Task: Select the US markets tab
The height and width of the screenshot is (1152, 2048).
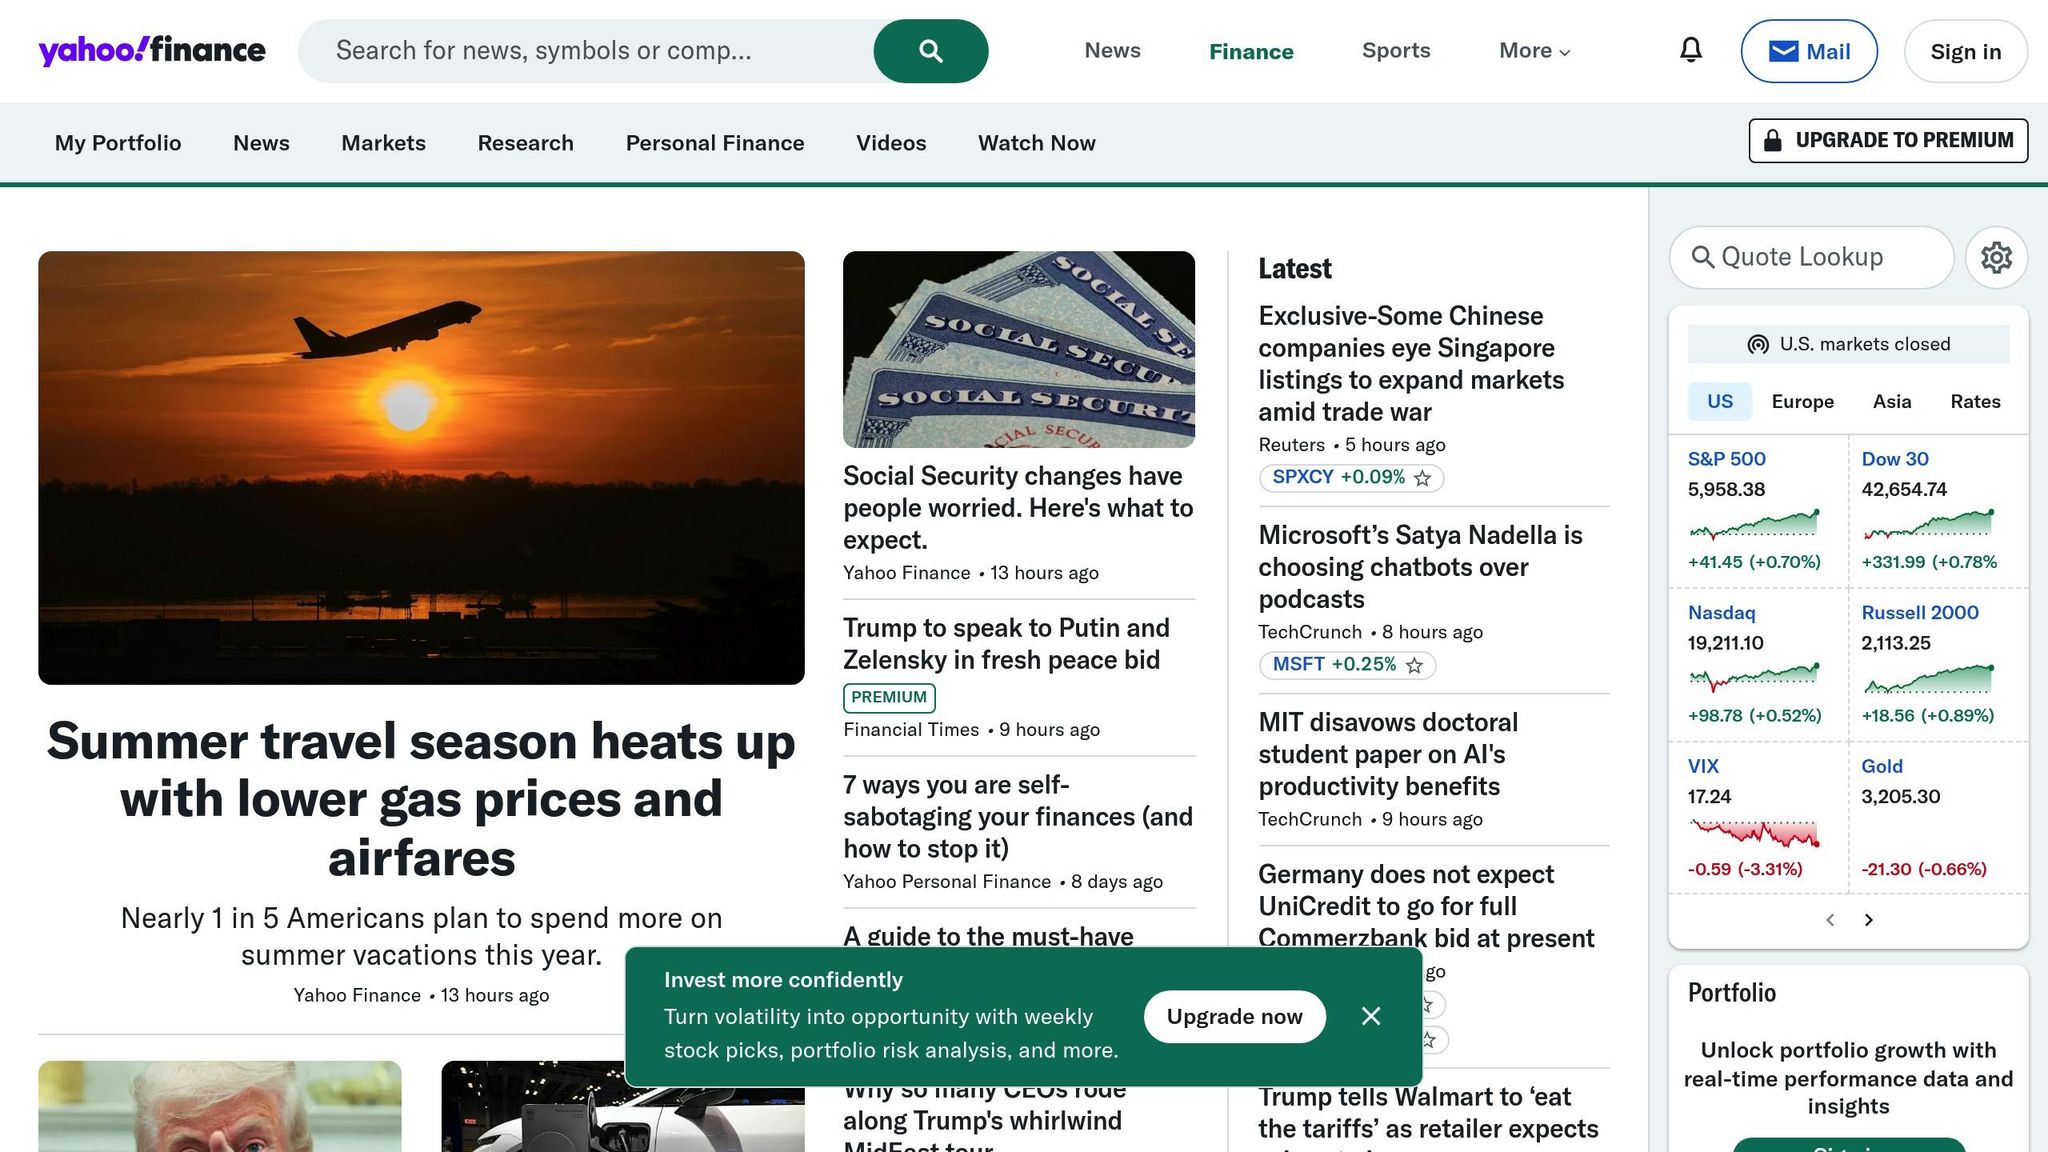Action: point(1719,401)
